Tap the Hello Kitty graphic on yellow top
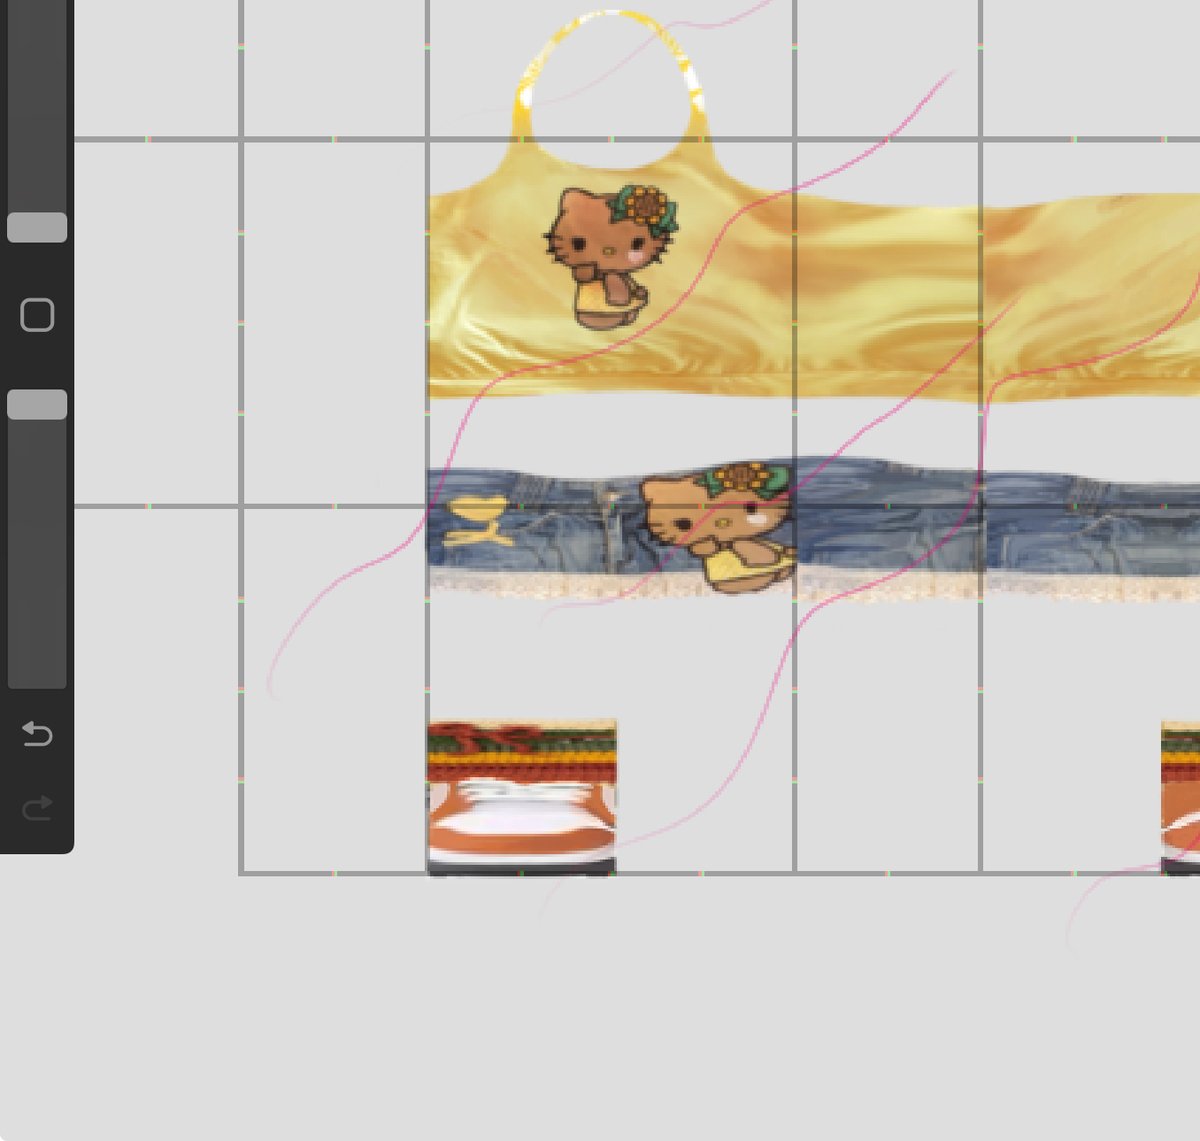Screen dimensions: 1200x1141 click(610, 256)
